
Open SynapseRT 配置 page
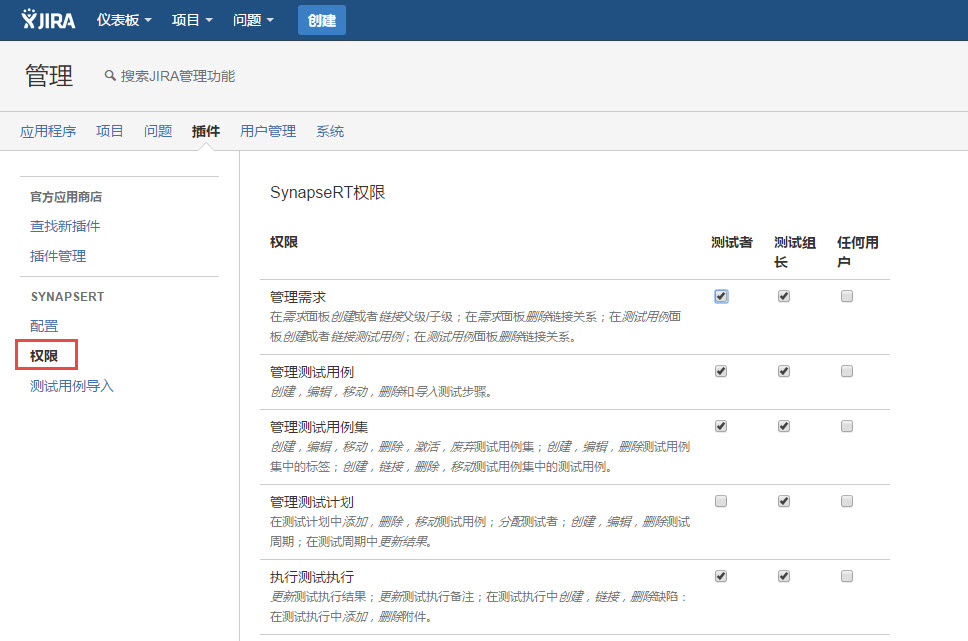(x=44, y=325)
